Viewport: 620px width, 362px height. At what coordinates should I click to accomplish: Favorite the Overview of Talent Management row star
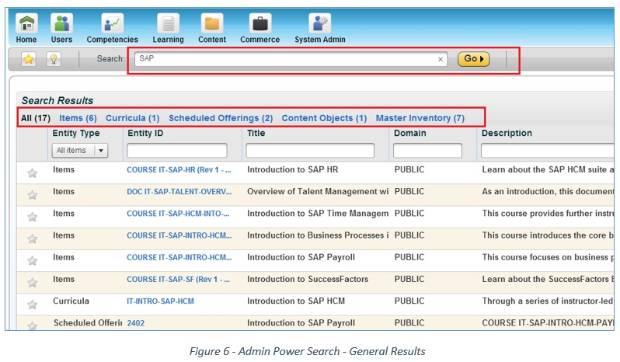tap(32, 195)
